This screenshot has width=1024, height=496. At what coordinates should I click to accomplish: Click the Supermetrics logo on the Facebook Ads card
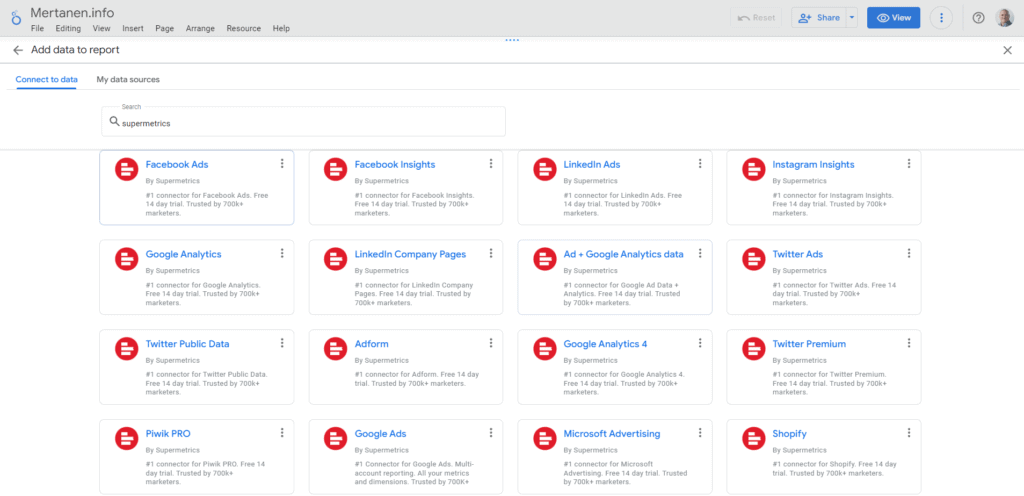click(x=126, y=169)
